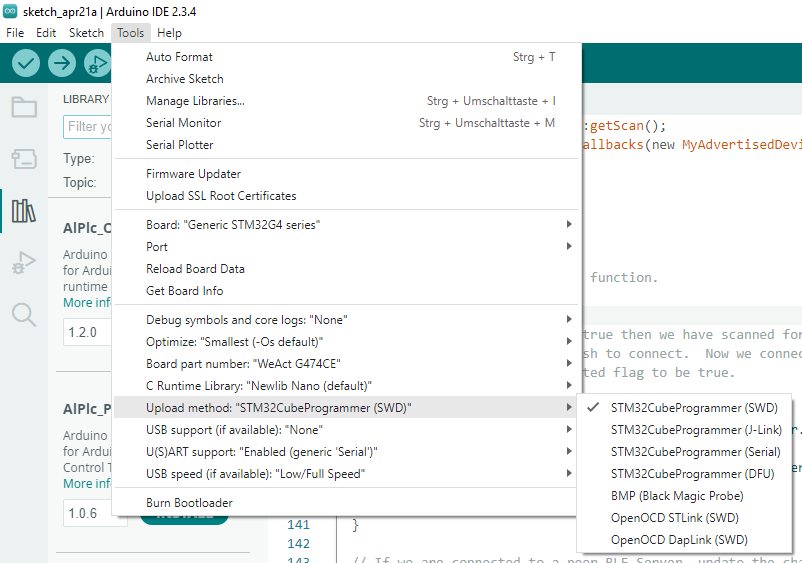Image resolution: width=802 pixels, height=563 pixels.
Task: Open the Boards Manager sidebar icon
Action: 24,159
